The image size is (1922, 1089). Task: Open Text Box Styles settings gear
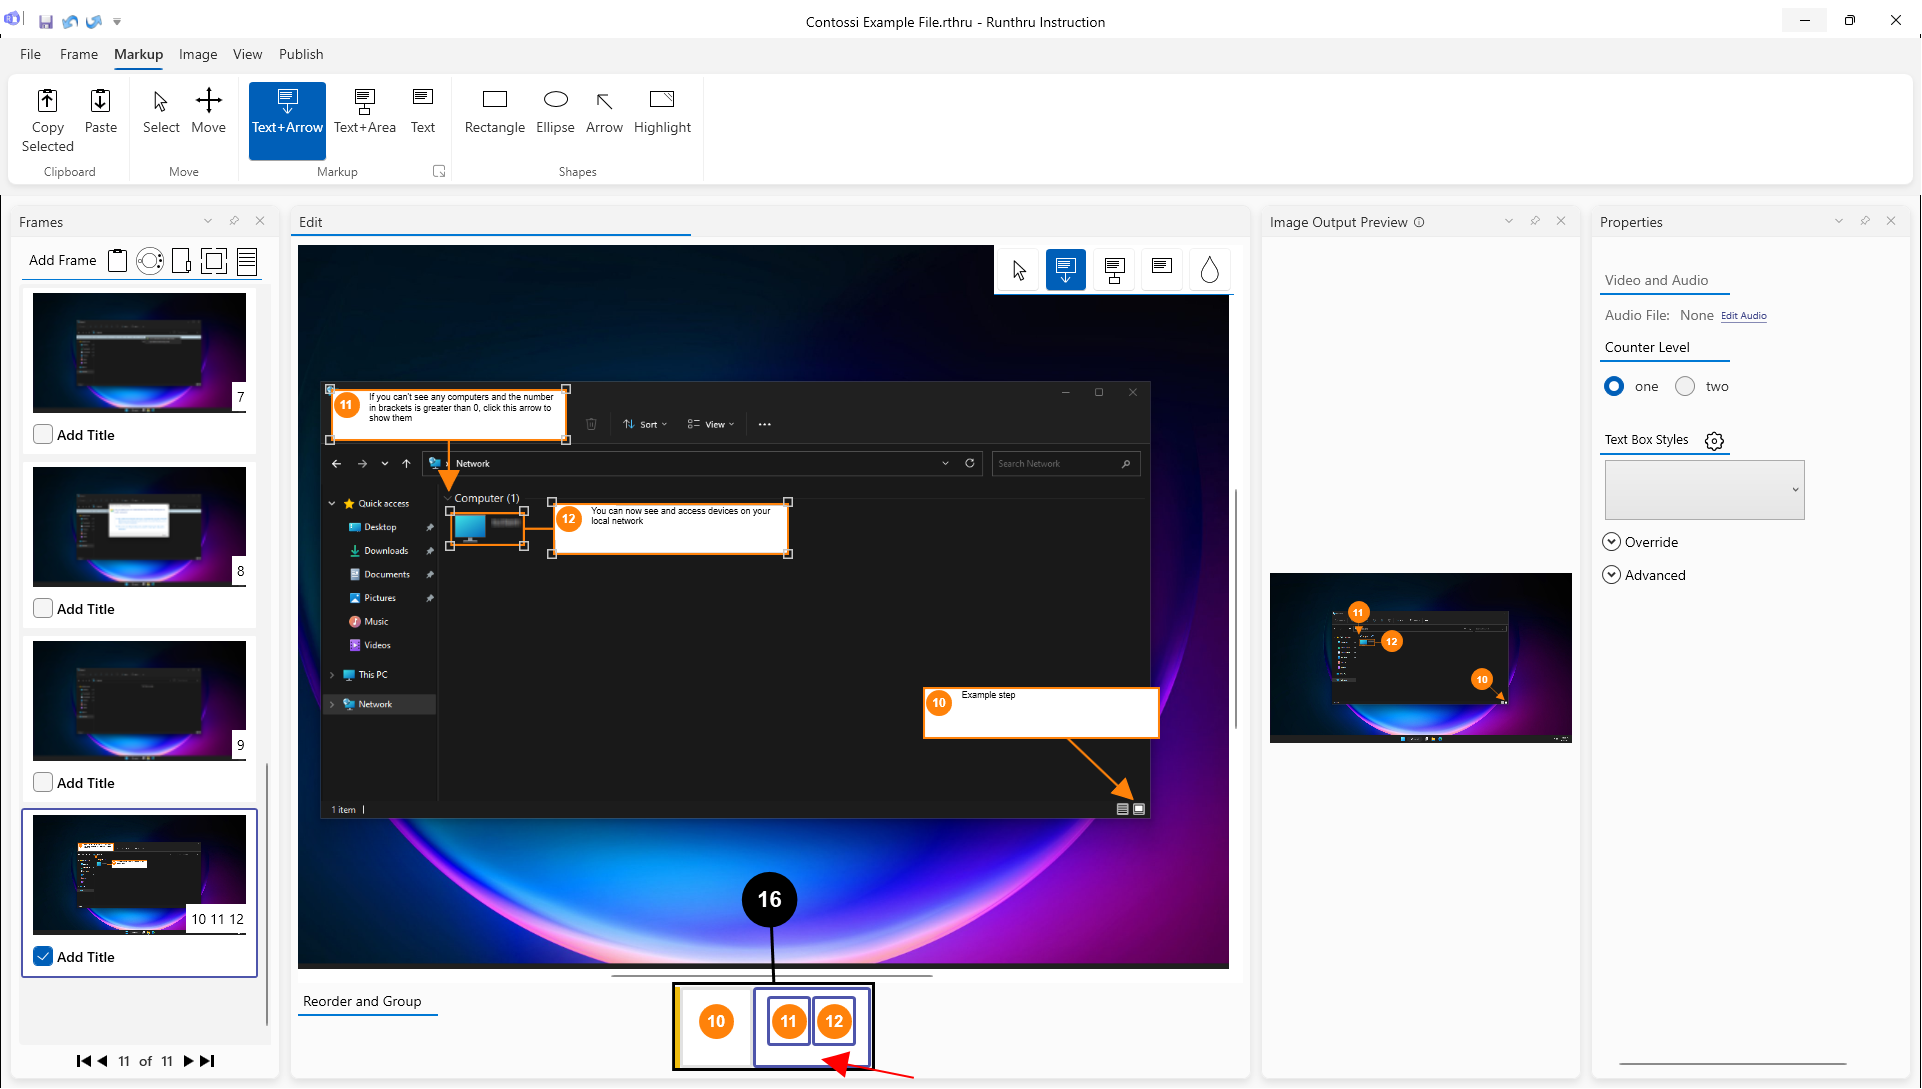click(1714, 441)
